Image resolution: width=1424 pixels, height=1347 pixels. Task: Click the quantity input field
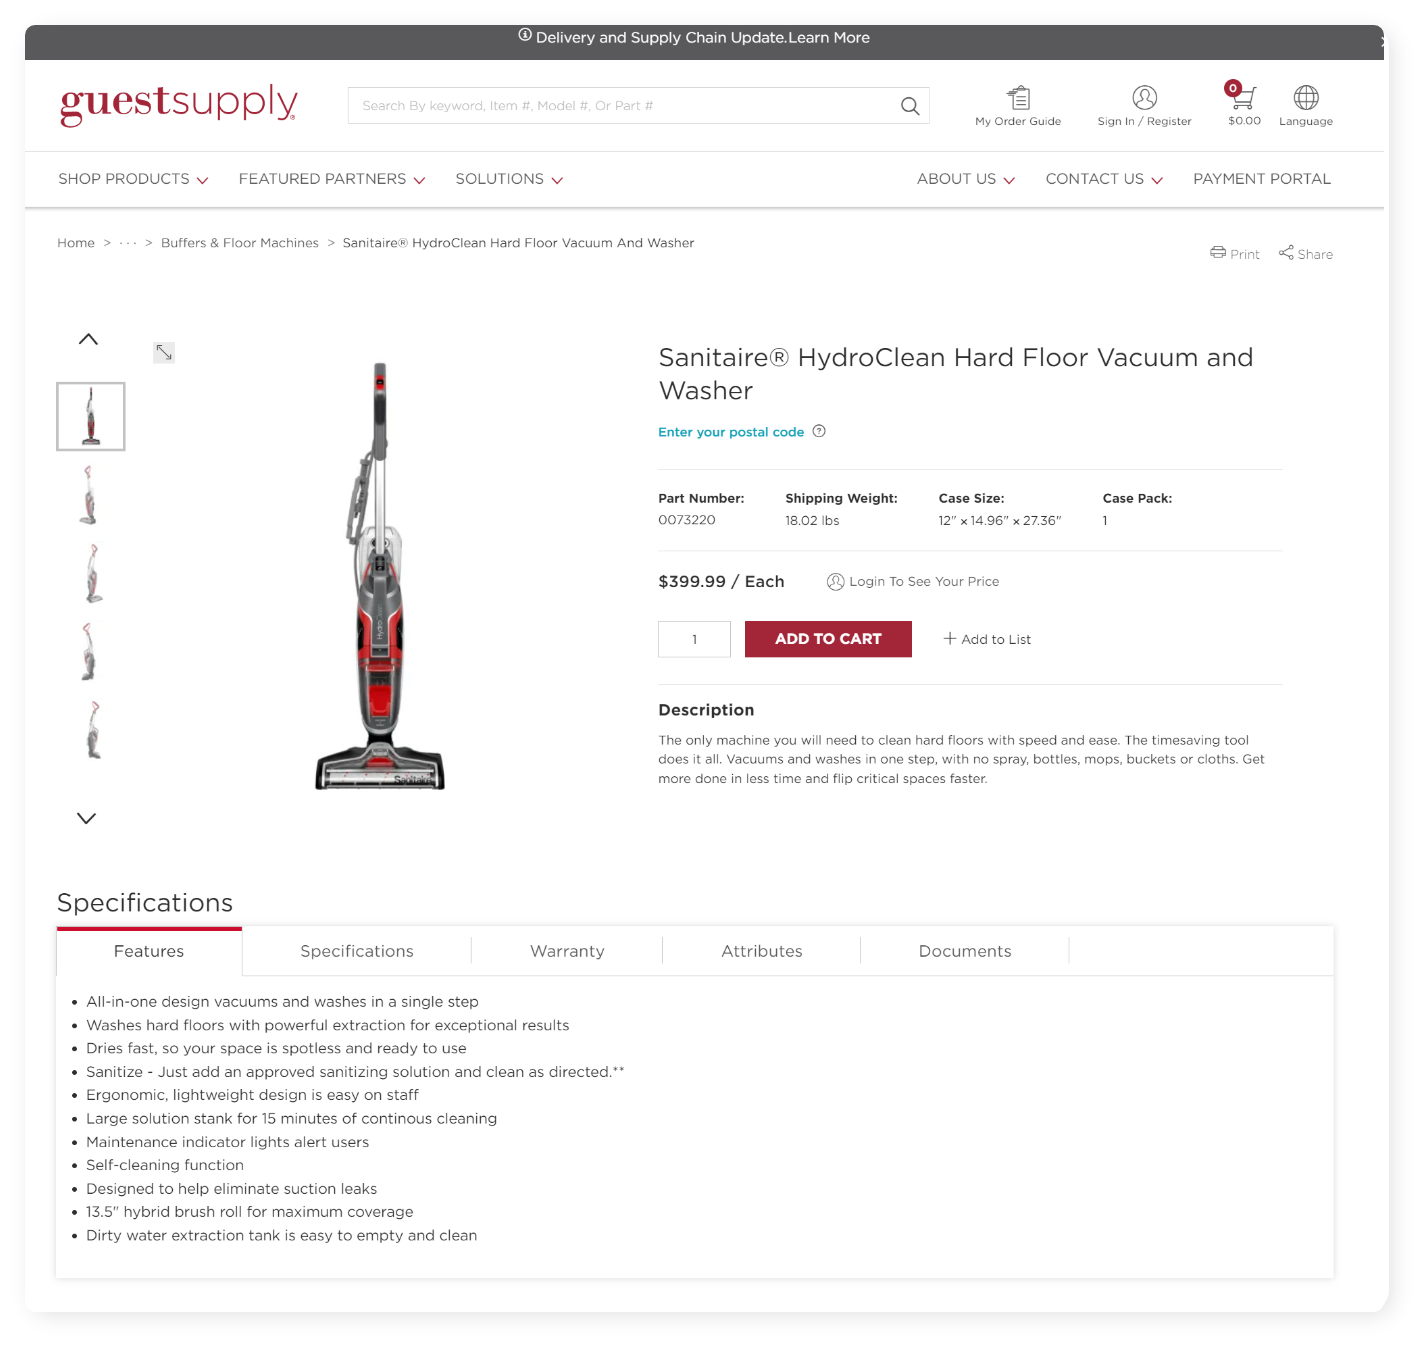[694, 639]
